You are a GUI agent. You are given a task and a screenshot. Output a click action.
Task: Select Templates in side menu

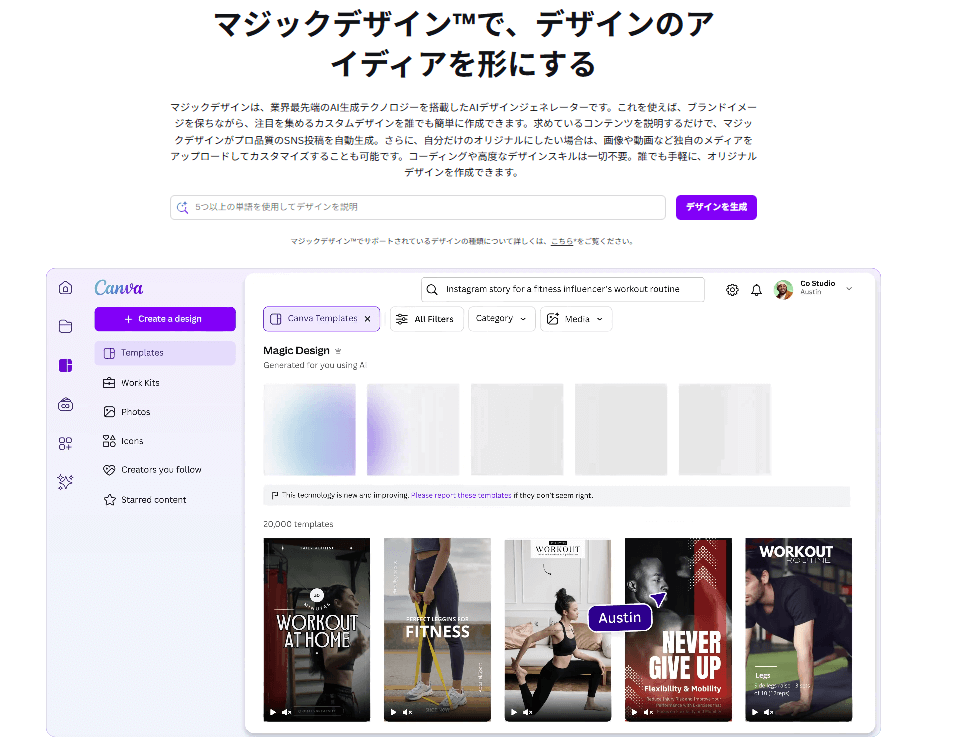point(165,353)
